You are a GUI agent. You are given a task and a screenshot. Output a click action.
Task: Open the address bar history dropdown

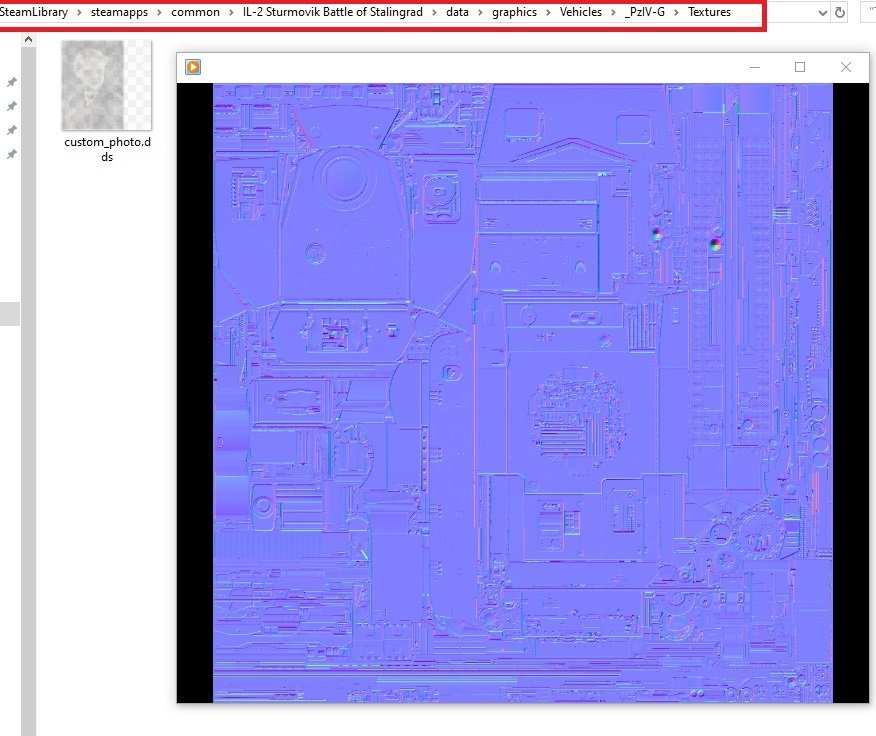[822, 12]
